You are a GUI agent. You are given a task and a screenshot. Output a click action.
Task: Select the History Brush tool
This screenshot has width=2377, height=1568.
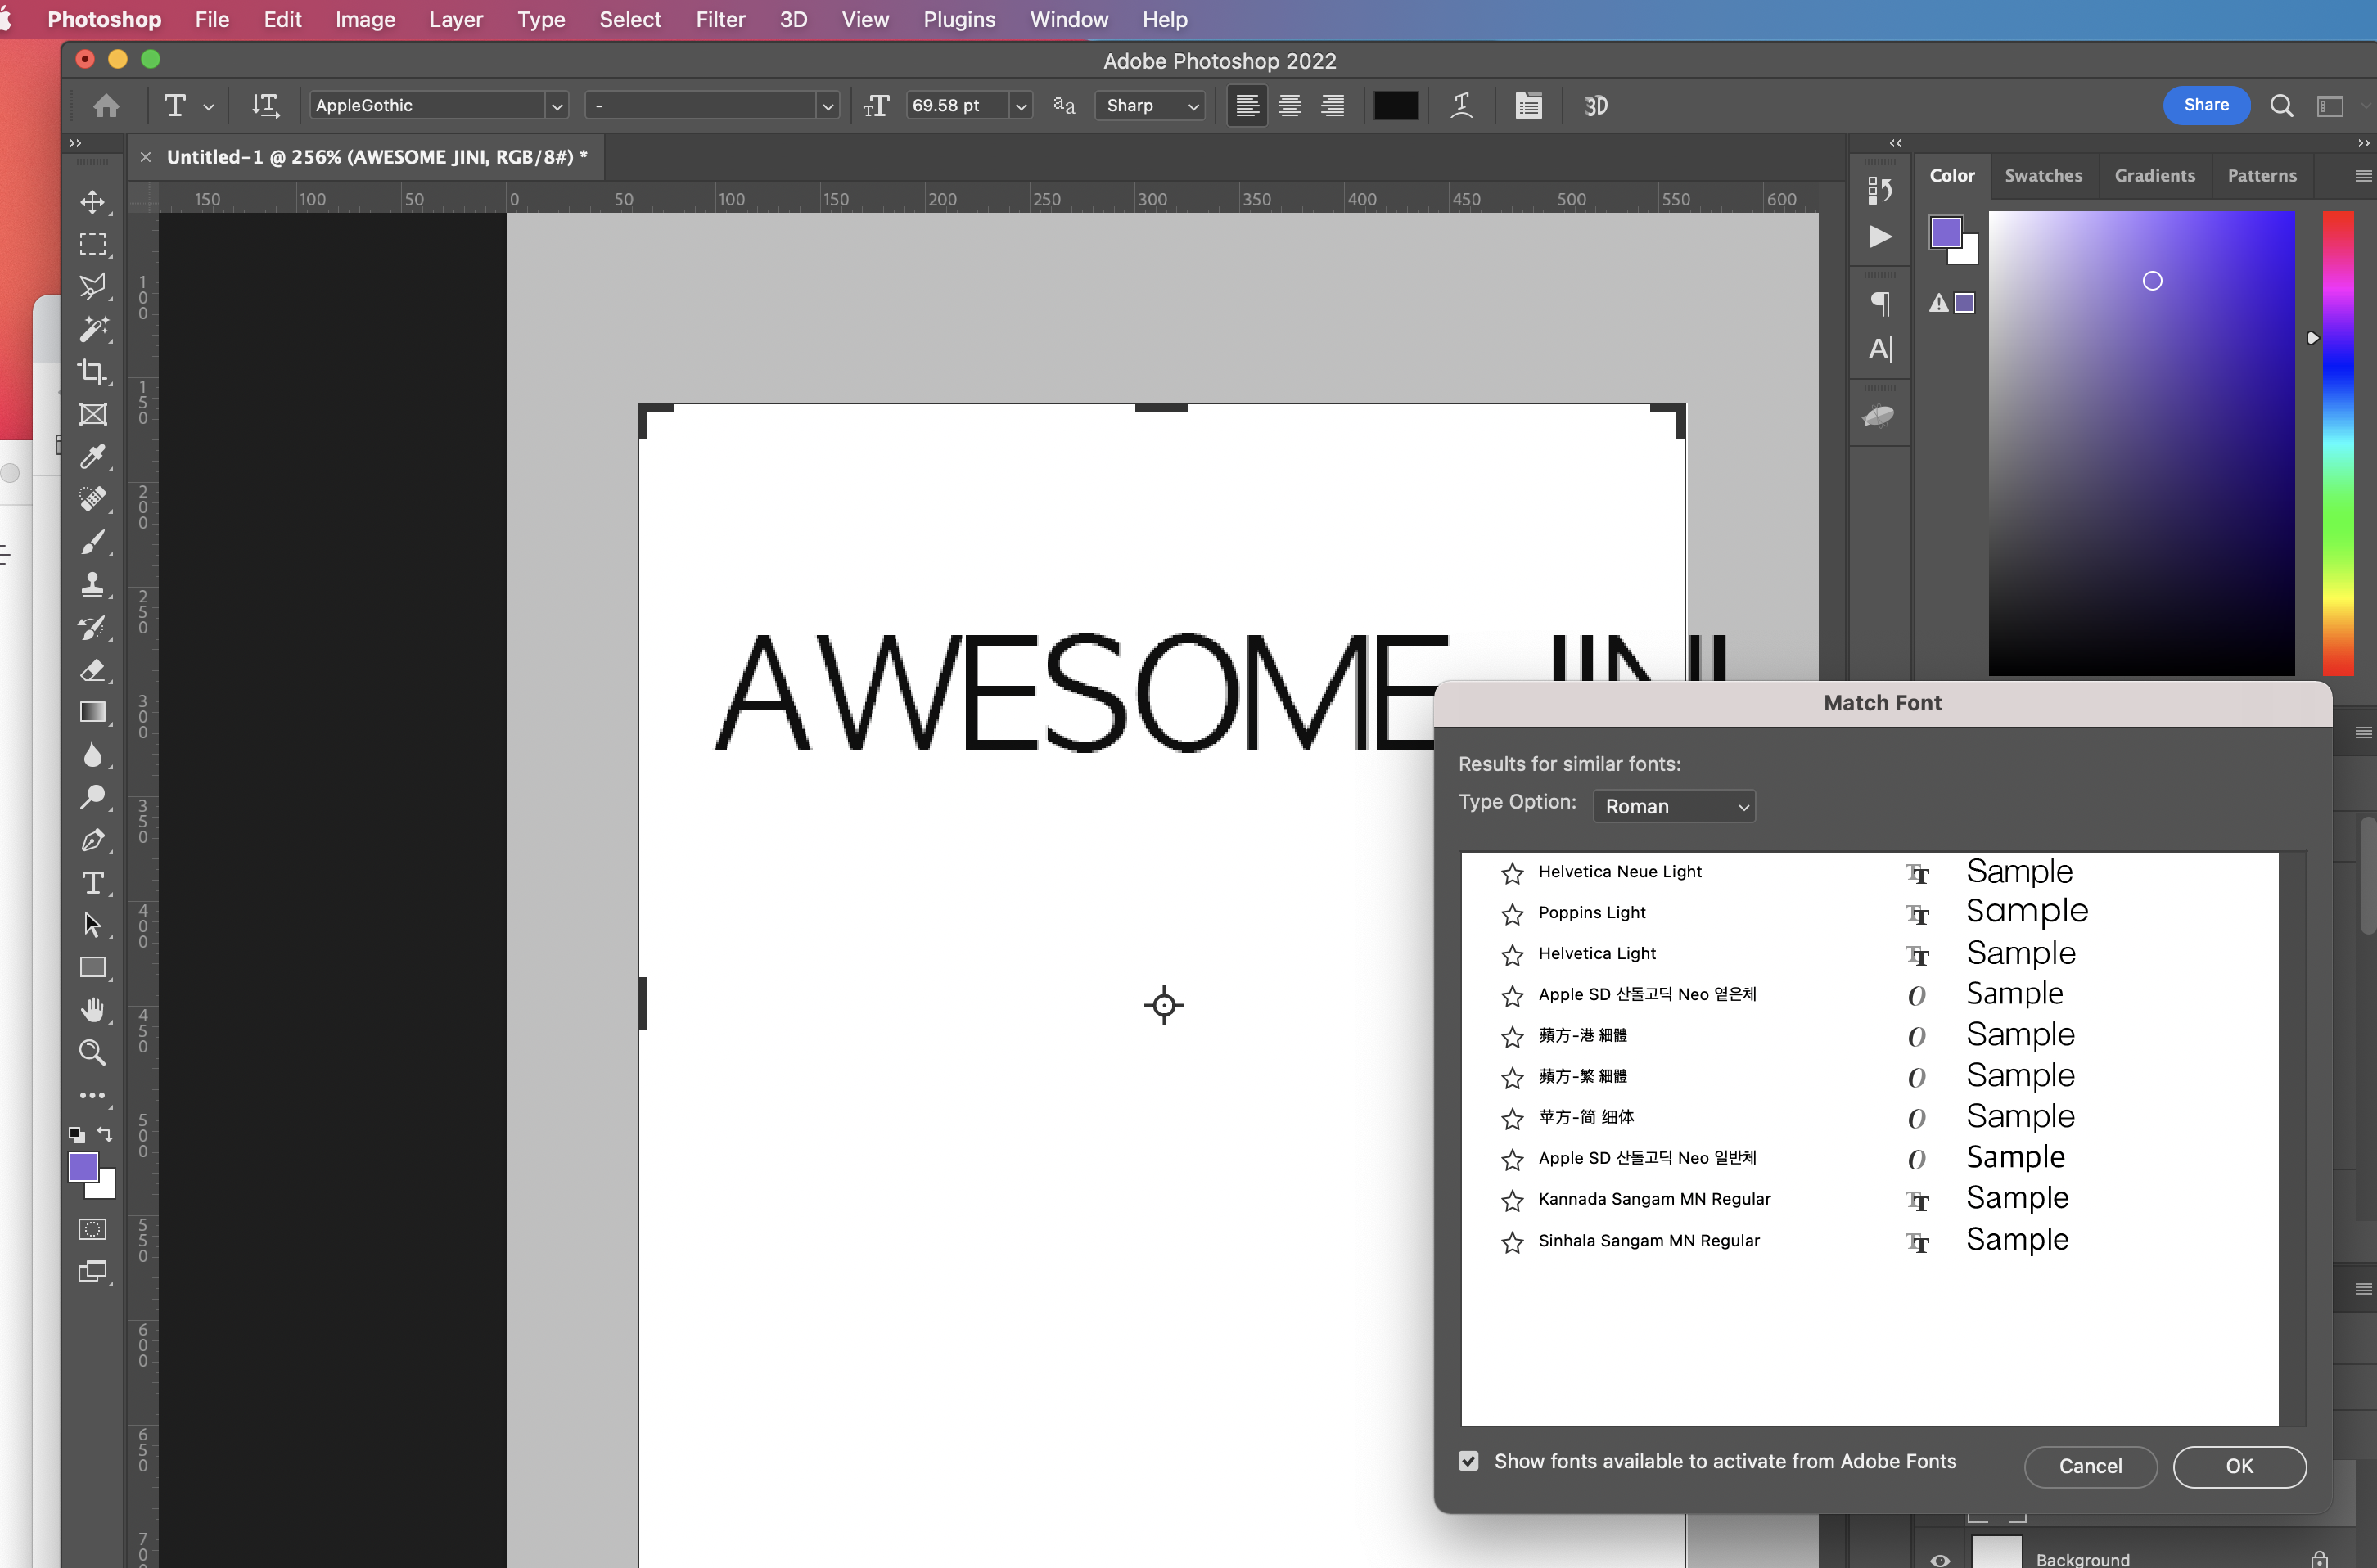93,627
